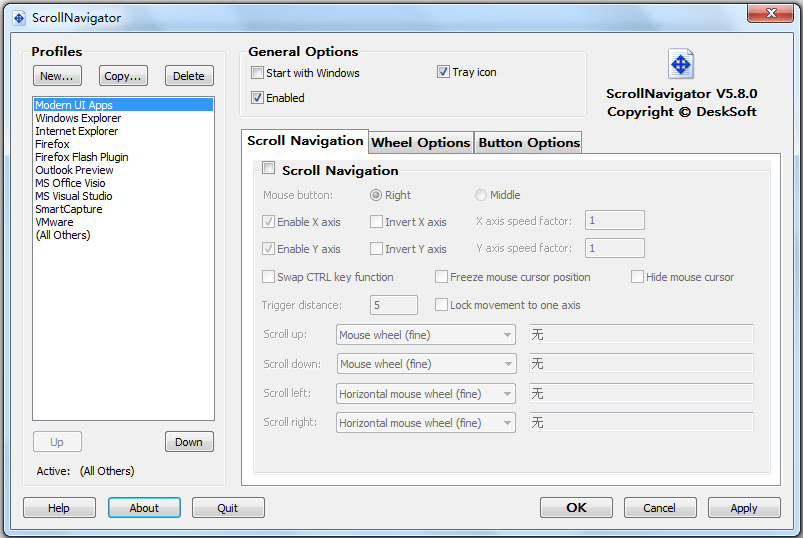Click the ScrollNavigator title bar icon
The image size is (803, 538).
coord(19,18)
